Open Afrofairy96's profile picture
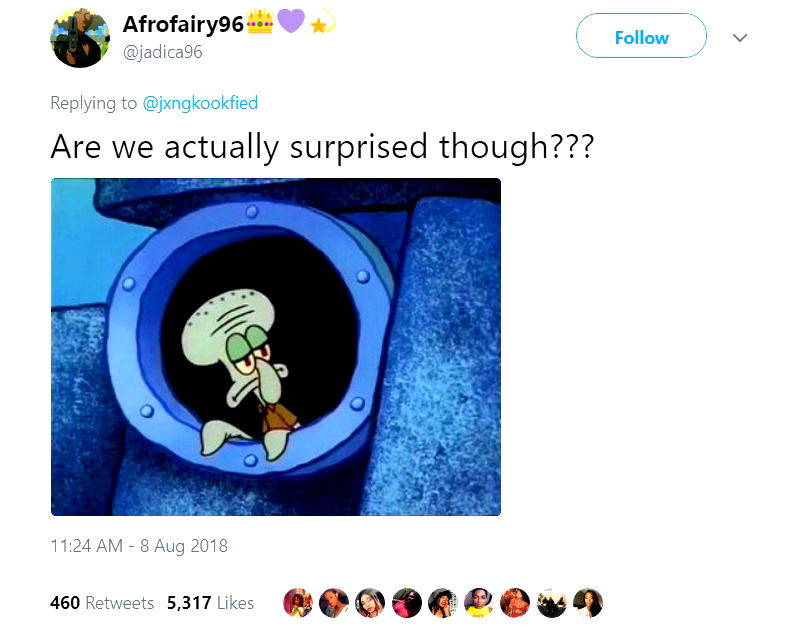This screenshot has width=800, height=630. 80,38
